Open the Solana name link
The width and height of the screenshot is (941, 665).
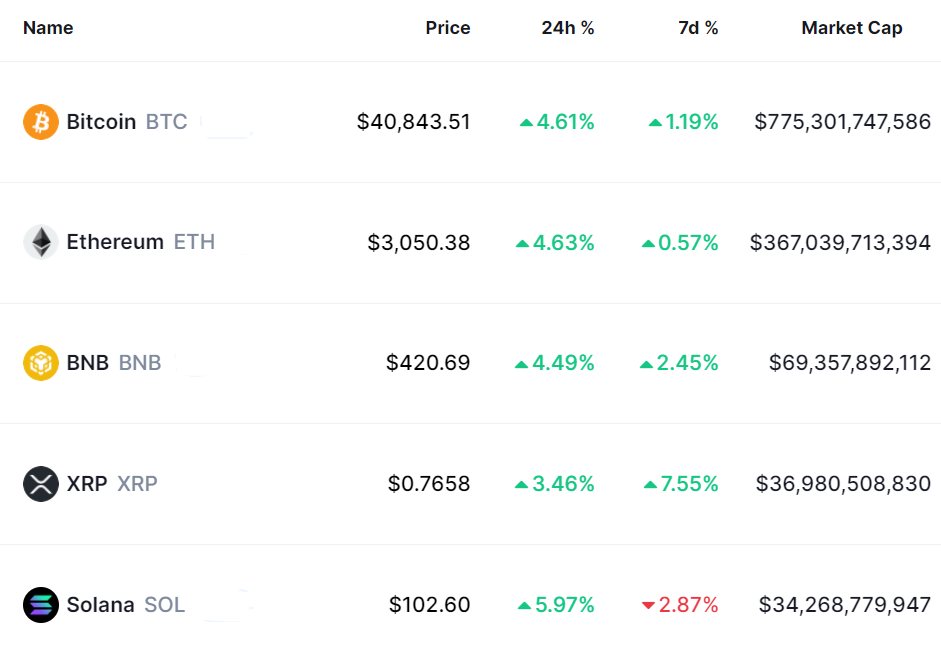tap(100, 605)
